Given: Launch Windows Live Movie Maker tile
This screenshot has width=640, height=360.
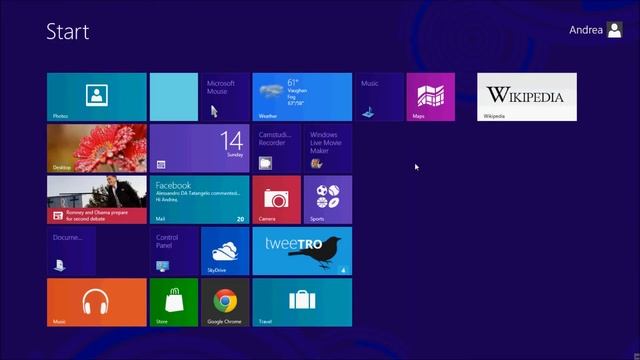Looking at the screenshot, I should click(328, 148).
